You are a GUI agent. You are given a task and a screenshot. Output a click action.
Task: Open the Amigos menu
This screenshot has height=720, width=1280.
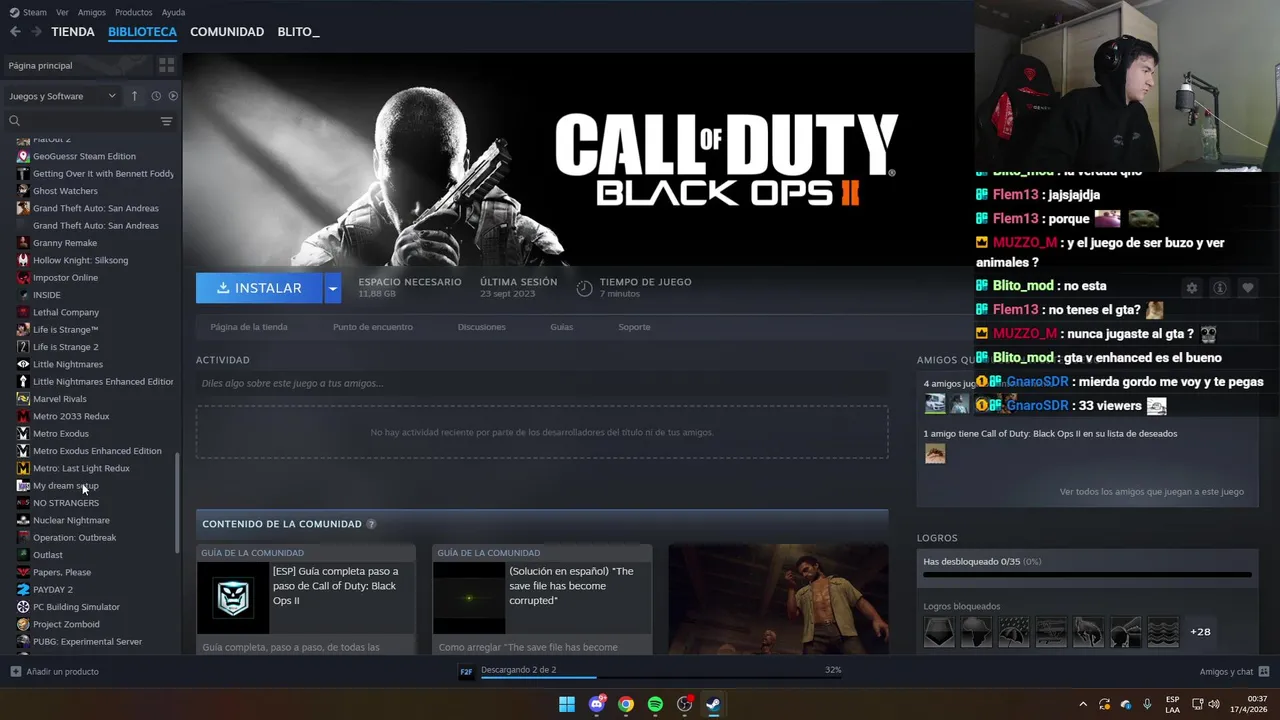(x=92, y=12)
